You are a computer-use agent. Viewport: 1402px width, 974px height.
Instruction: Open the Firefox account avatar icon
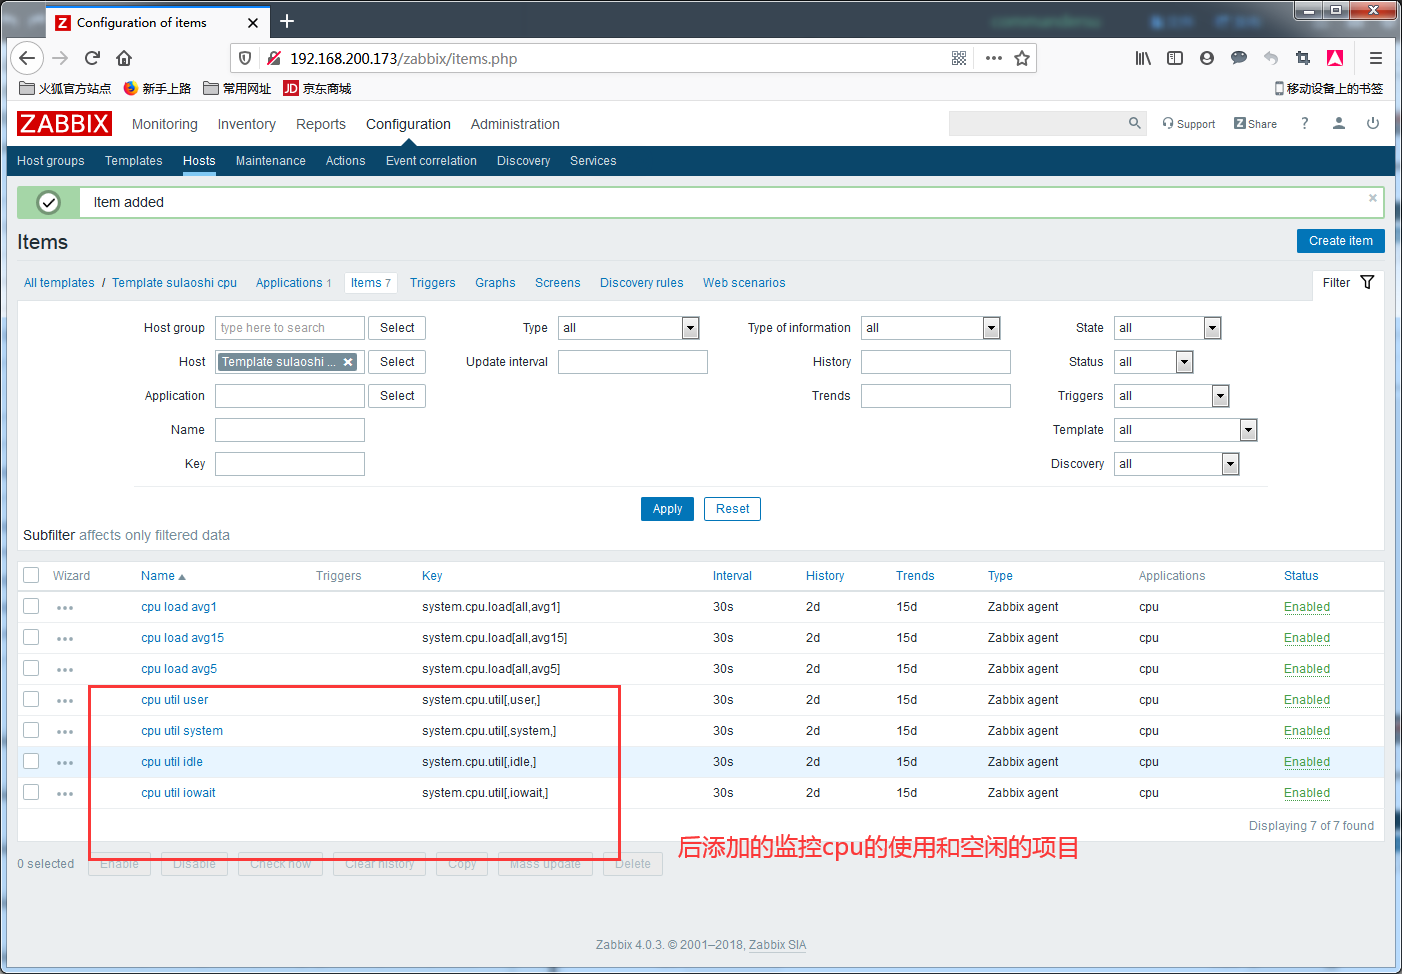point(1207,58)
